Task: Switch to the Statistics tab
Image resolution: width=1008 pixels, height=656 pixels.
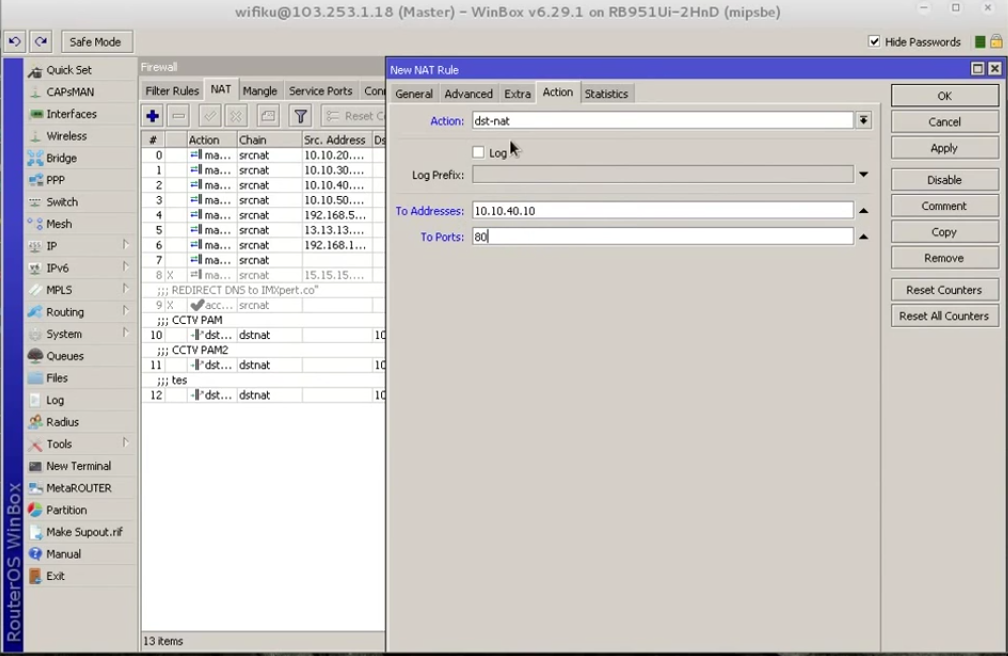Action: coord(606,94)
